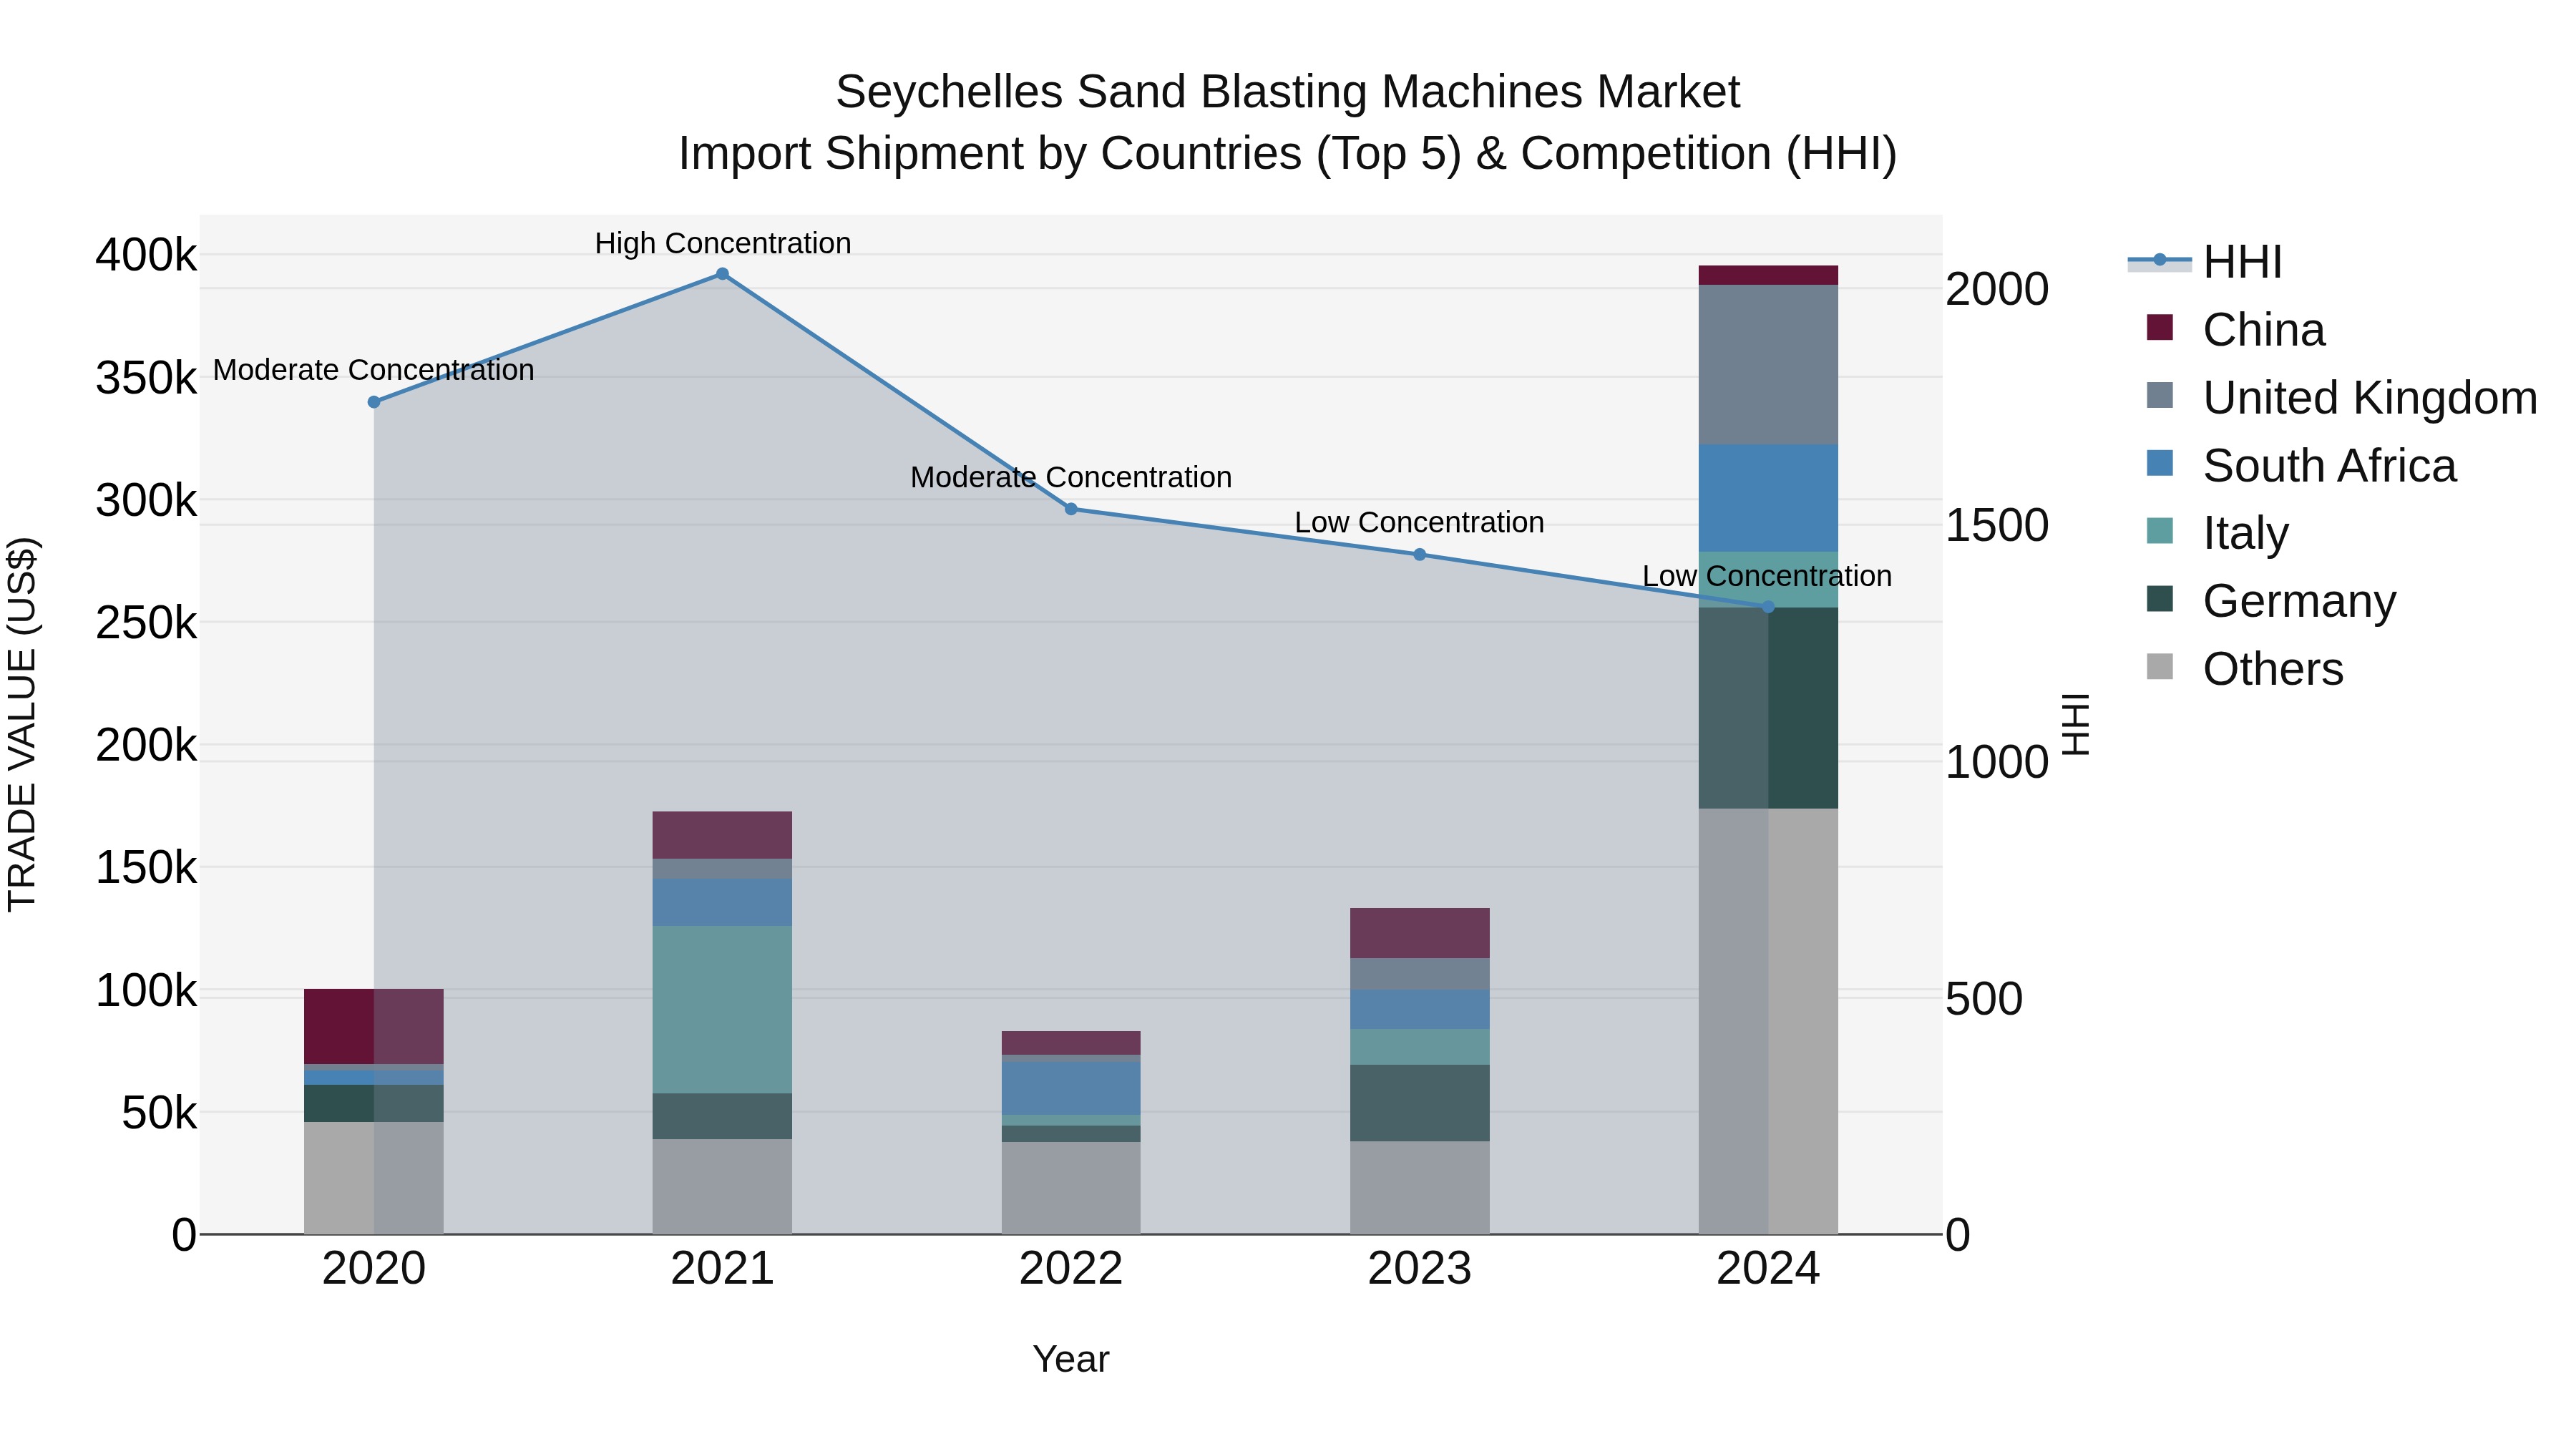Click the South Africa segment of 2022 bar
The height and width of the screenshot is (1449, 2576).
pos(1071,1088)
